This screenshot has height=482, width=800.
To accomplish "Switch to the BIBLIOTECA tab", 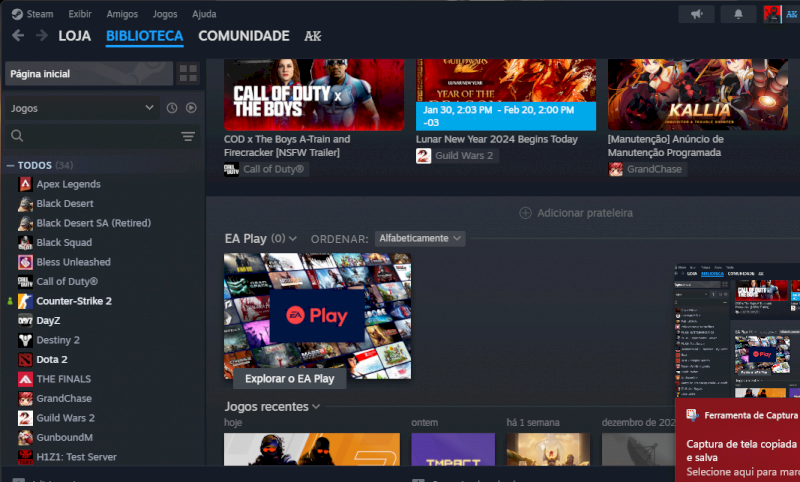I will pos(144,36).
